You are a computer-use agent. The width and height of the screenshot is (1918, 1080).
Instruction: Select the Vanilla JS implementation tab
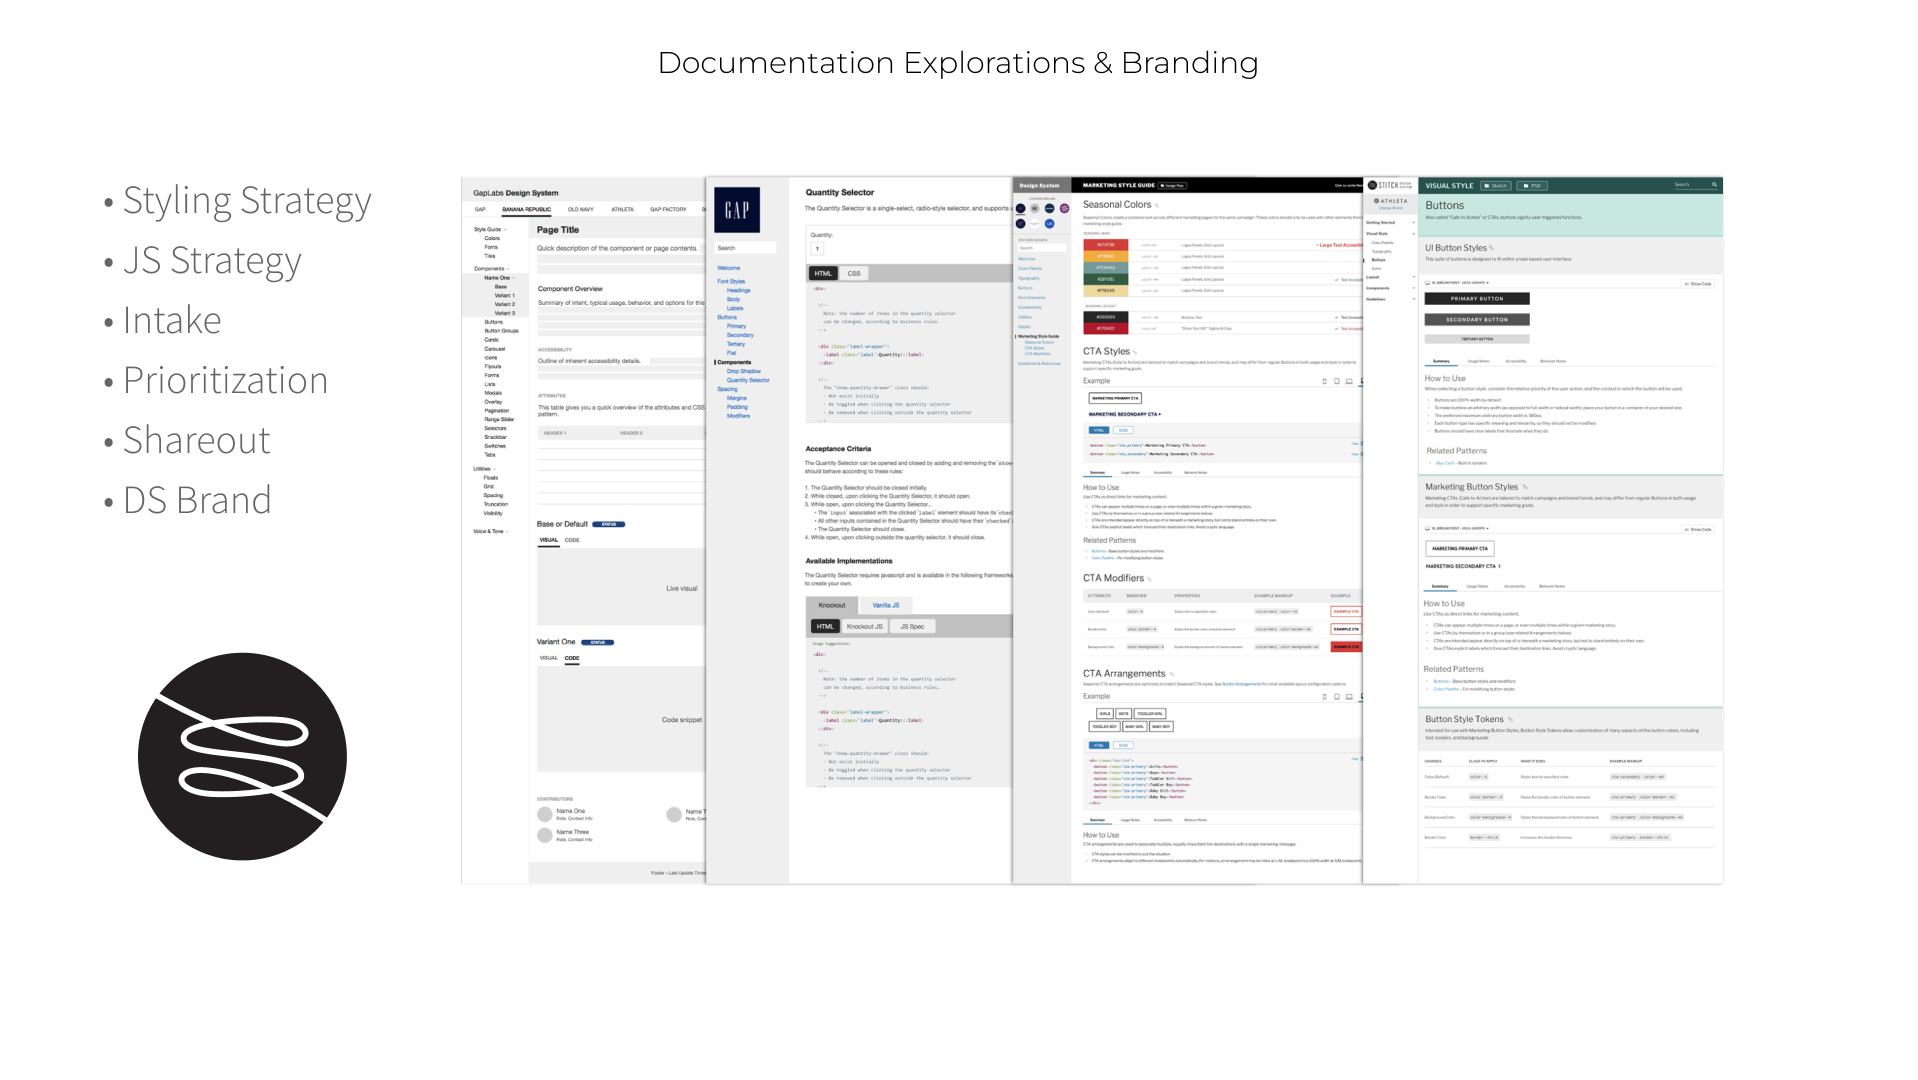(886, 605)
